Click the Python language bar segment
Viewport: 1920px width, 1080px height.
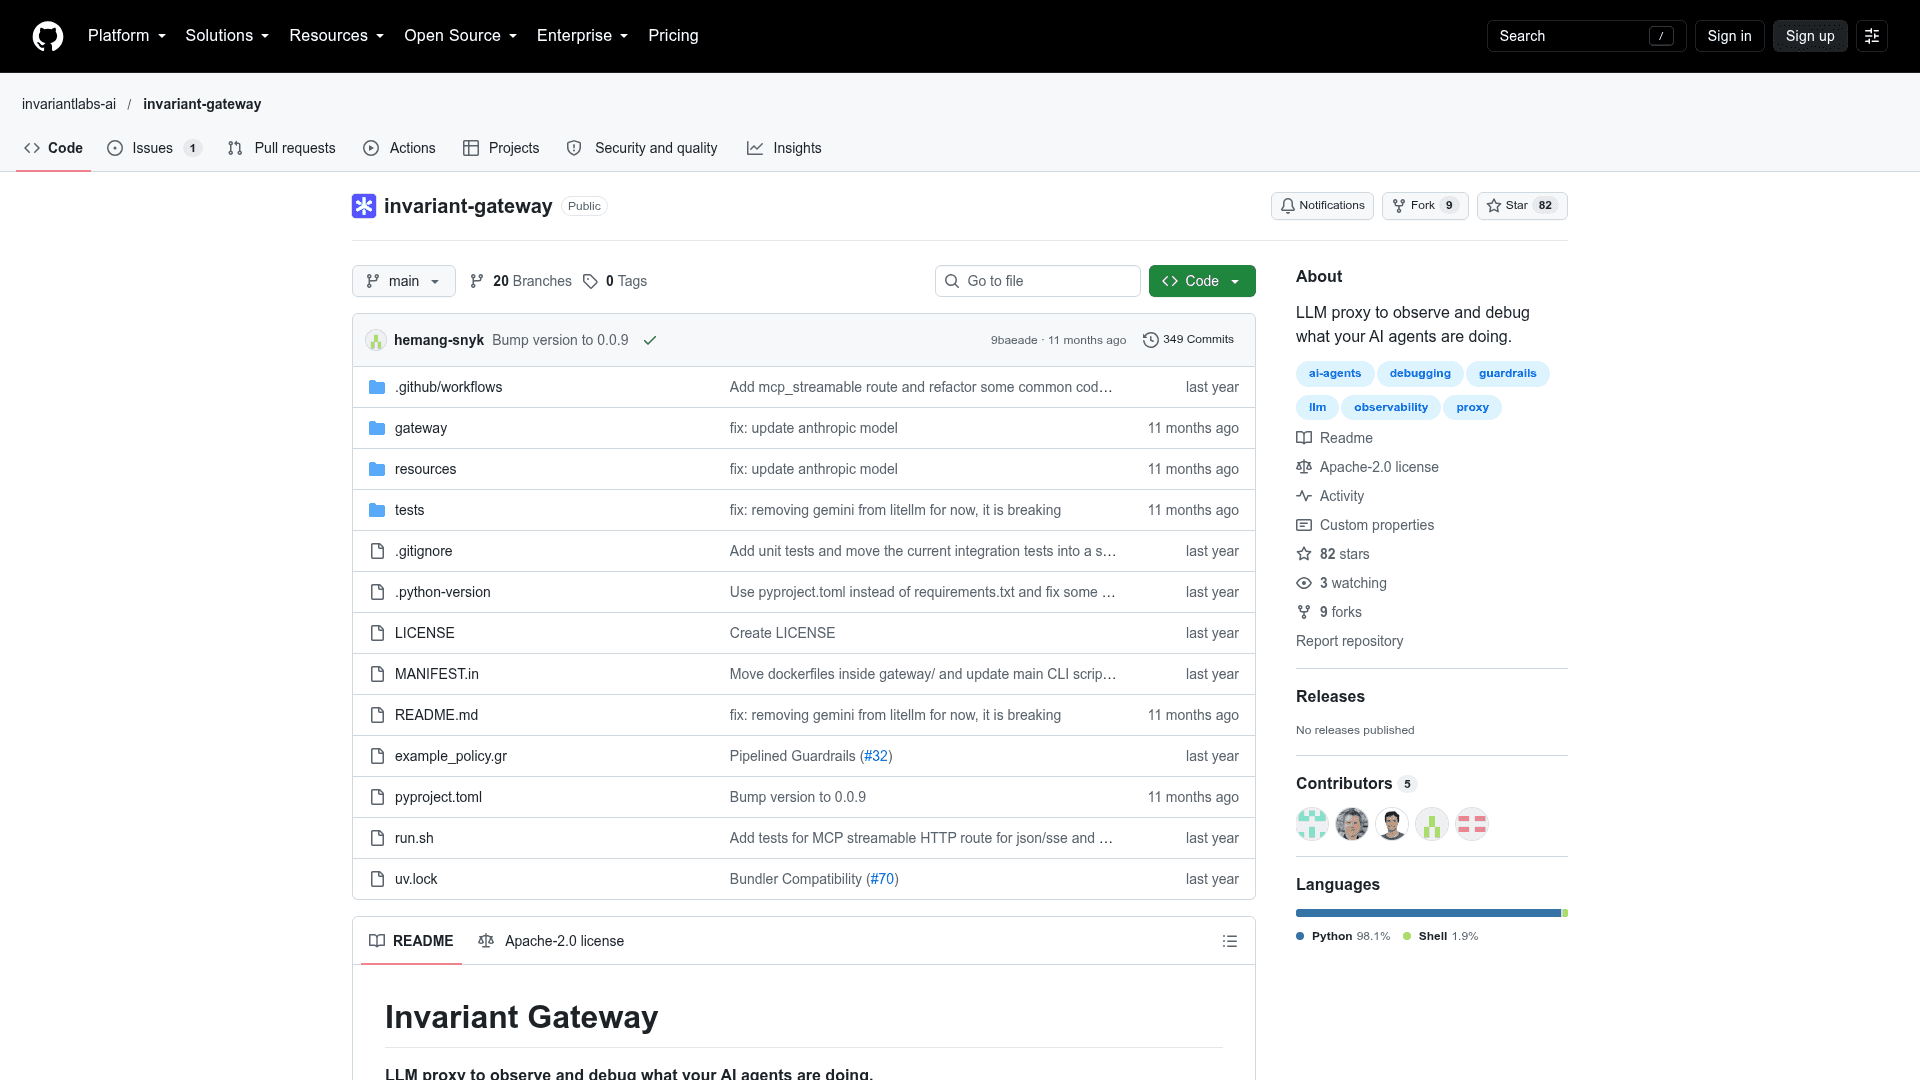coord(1428,913)
